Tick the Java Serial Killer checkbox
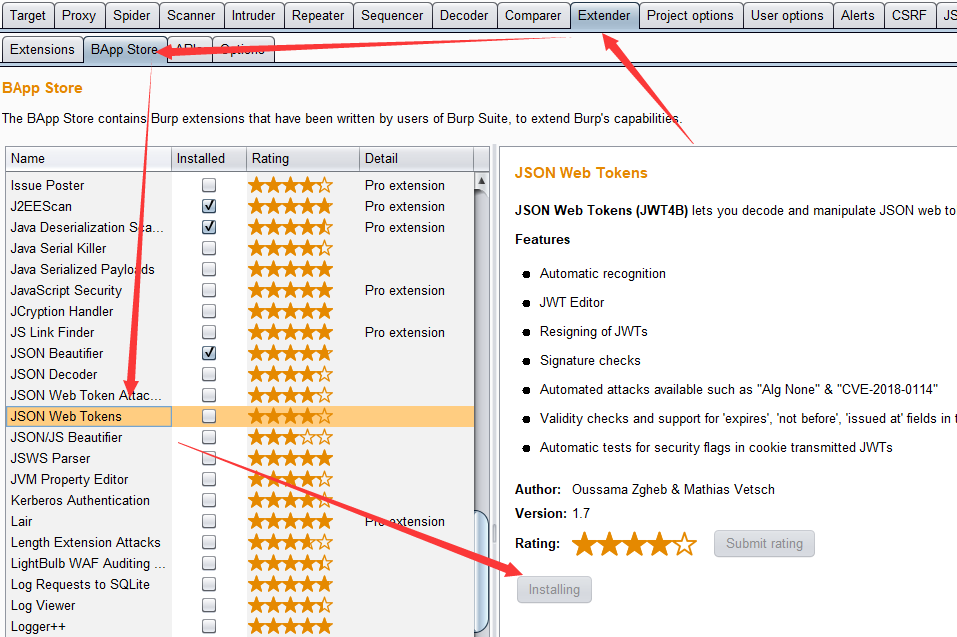957x637 pixels. click(x=209, y=248)
